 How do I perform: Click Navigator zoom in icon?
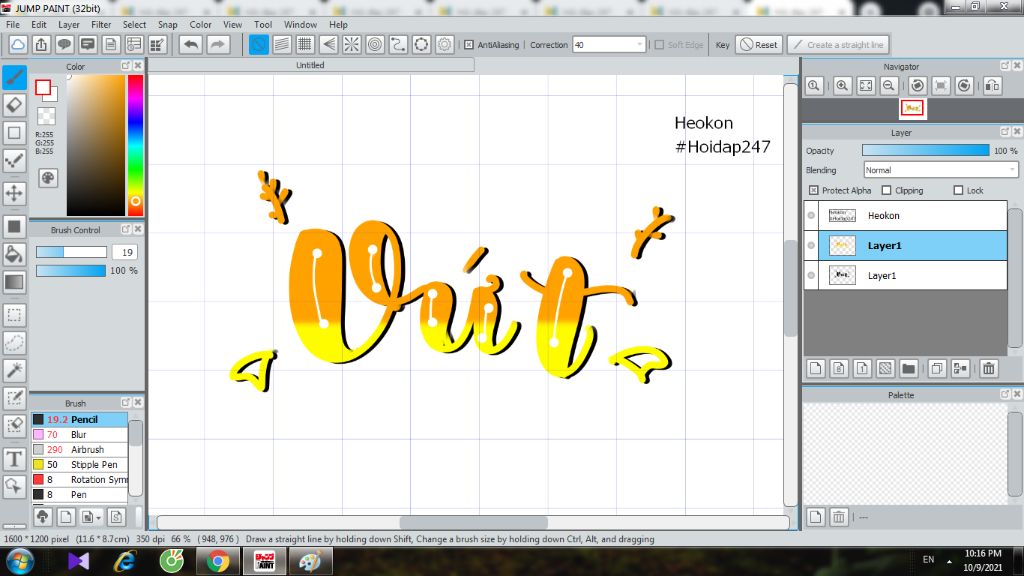(x=842, y=86)
